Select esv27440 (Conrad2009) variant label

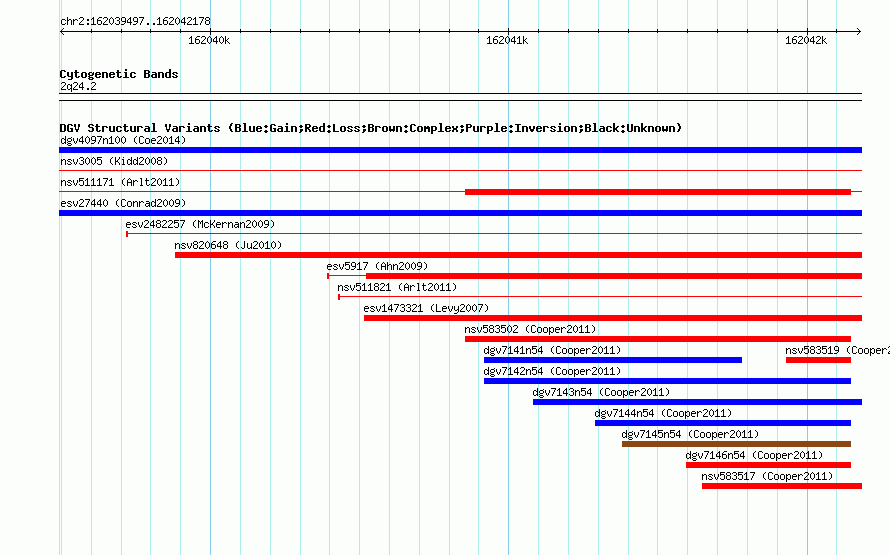click(123, 203)
